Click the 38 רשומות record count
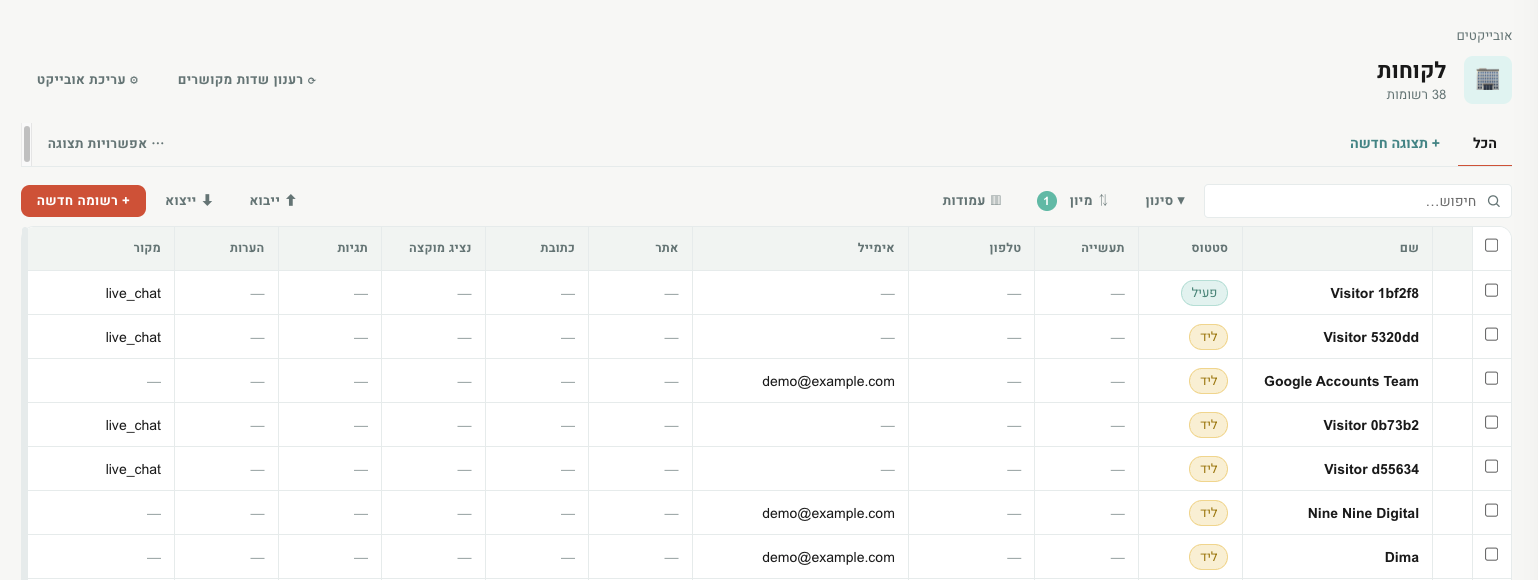Viewport: 1538px width, 580px height. pos(1416,94)
